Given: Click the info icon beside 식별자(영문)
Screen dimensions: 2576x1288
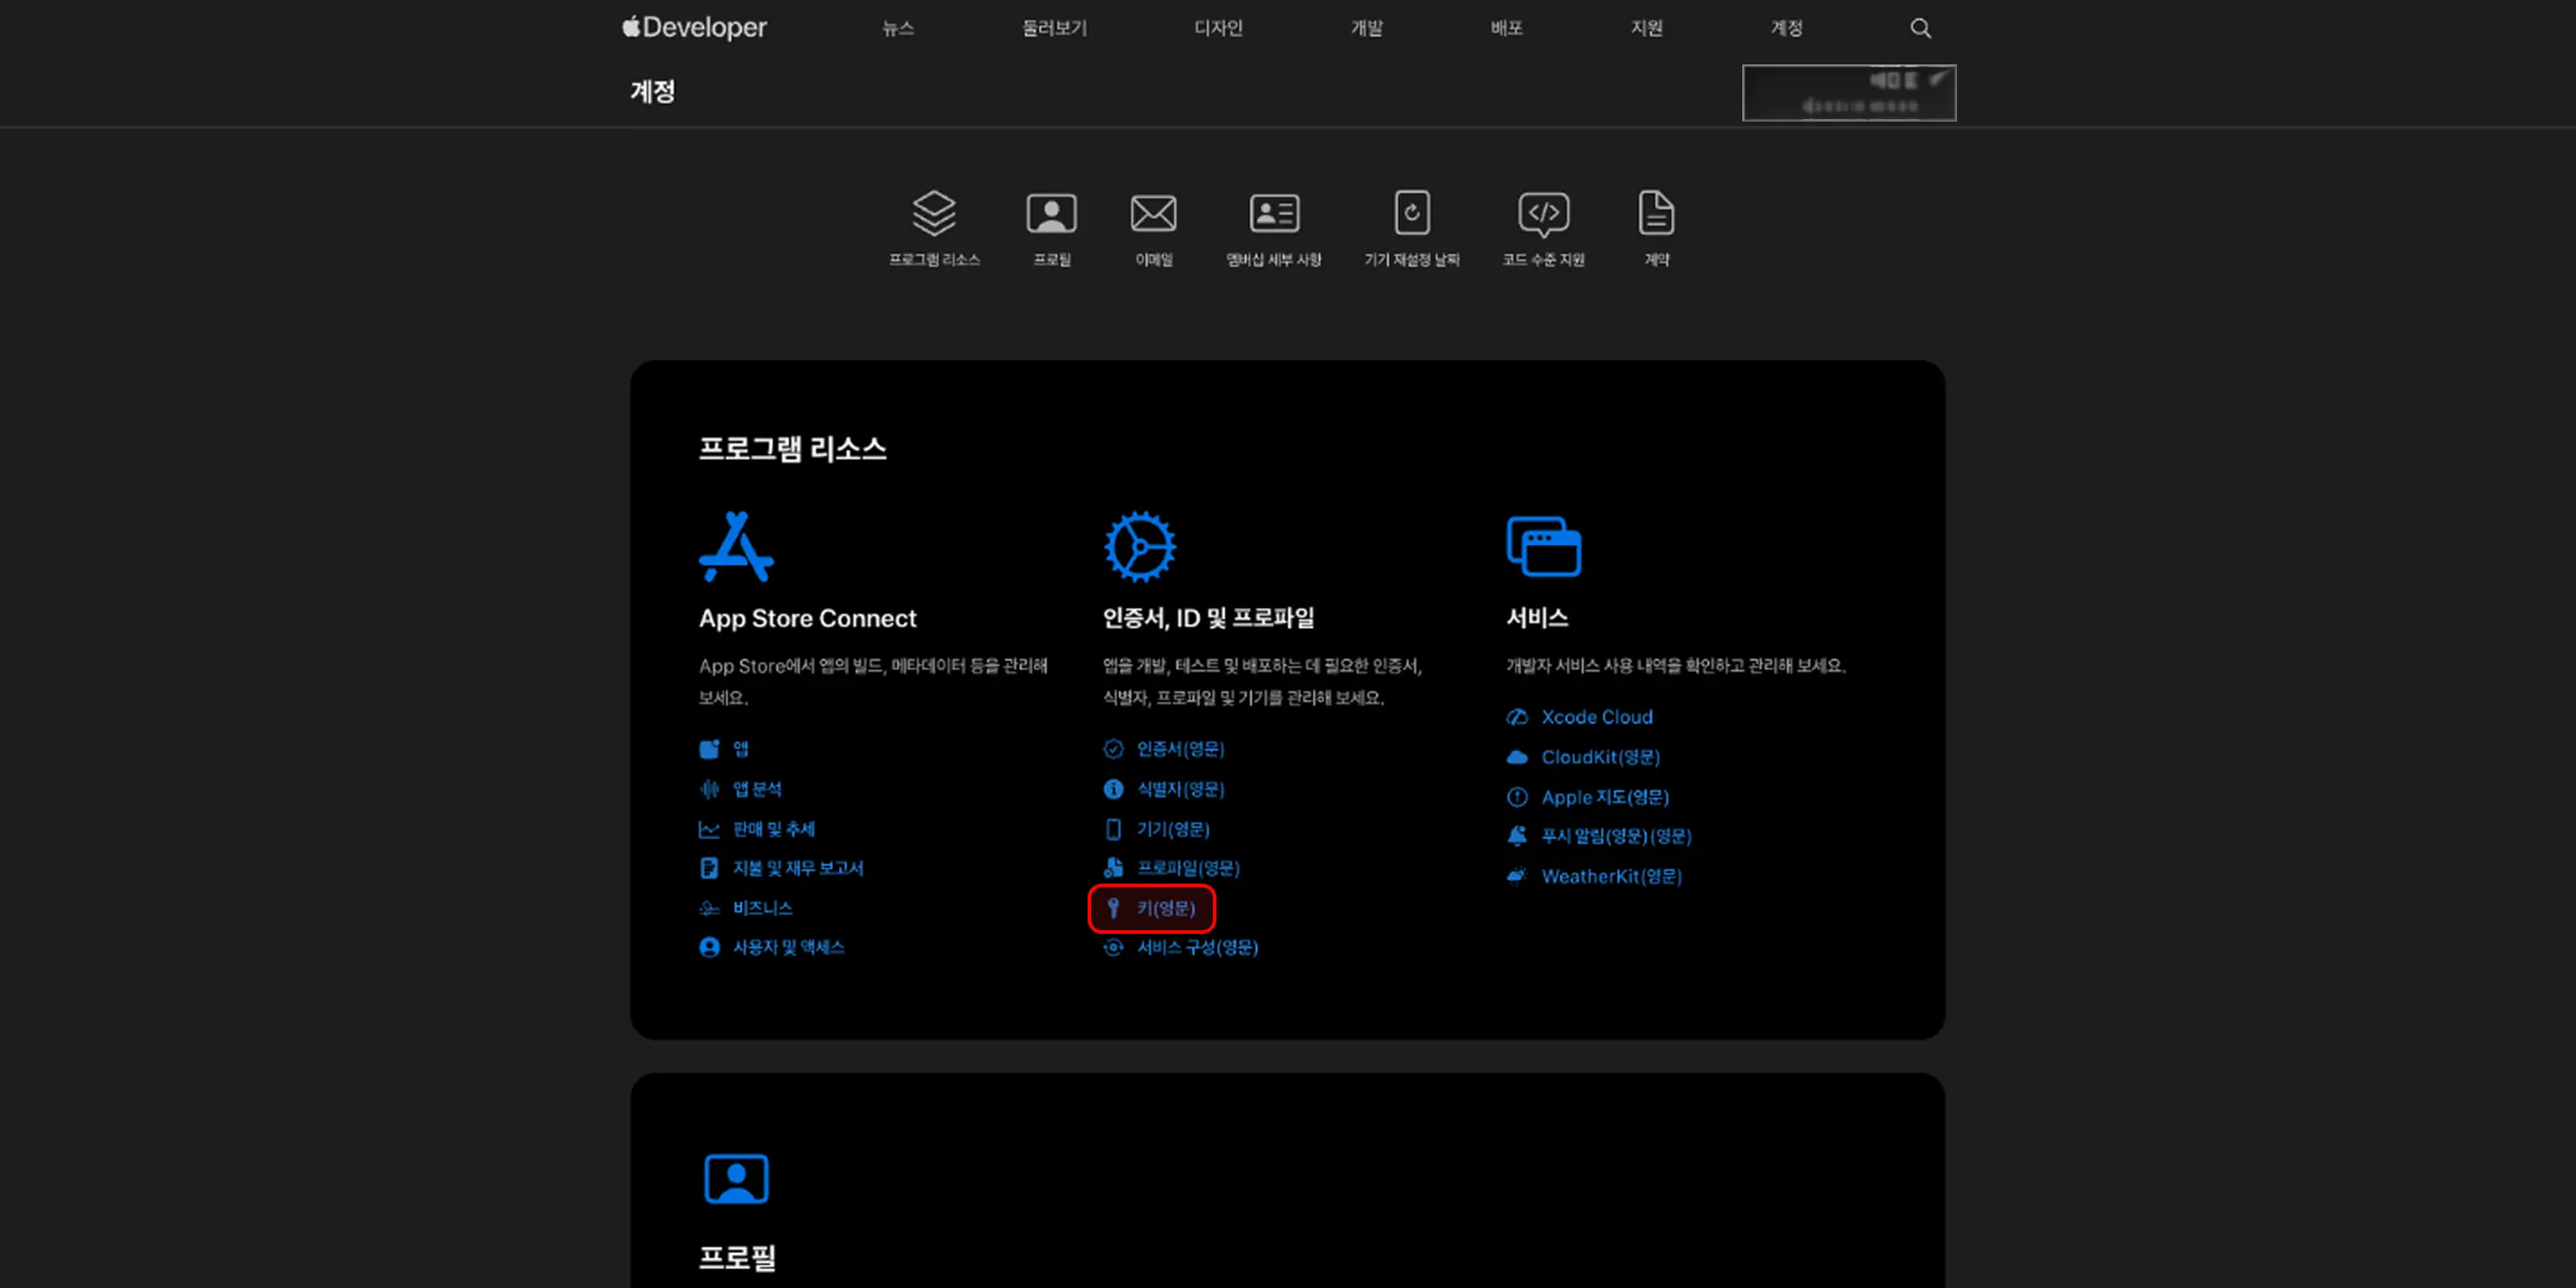Looking at the screenshot, I should tap(1113, 789).
